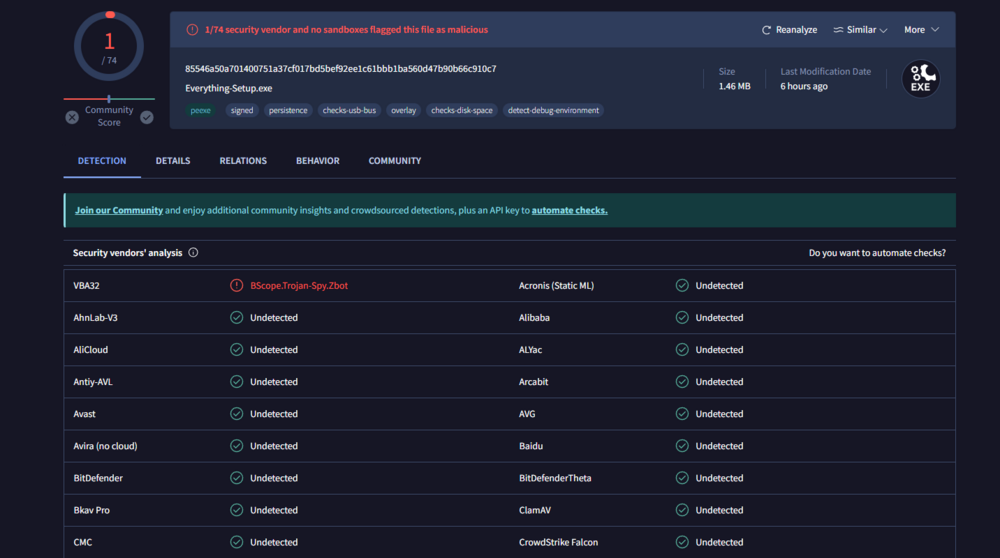Follow the Join our Community link
This screenshot has height=558, width=1000.
(x=119, y=210)
